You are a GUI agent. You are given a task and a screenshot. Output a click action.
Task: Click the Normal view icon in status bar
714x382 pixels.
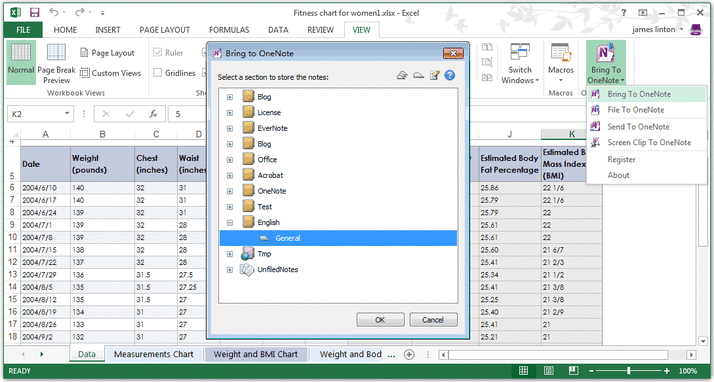click(524, 371)
